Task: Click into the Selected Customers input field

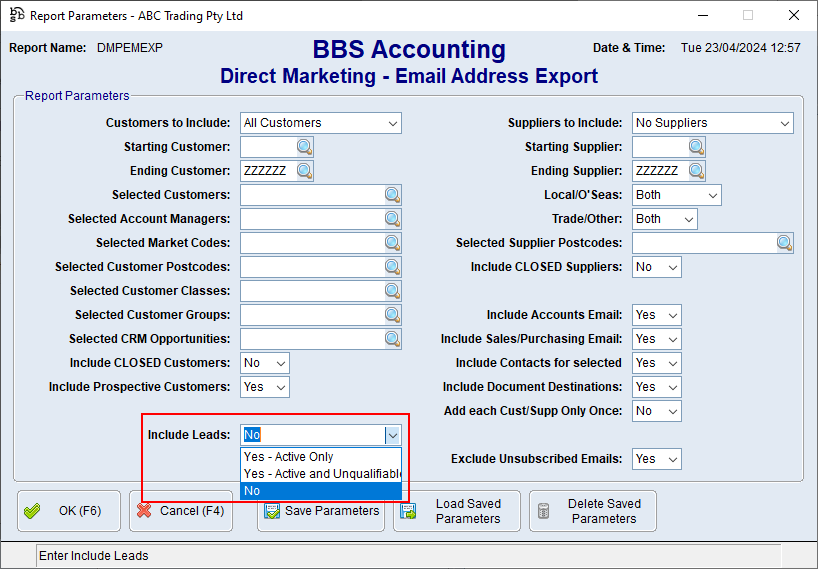Action: point(311,195)
